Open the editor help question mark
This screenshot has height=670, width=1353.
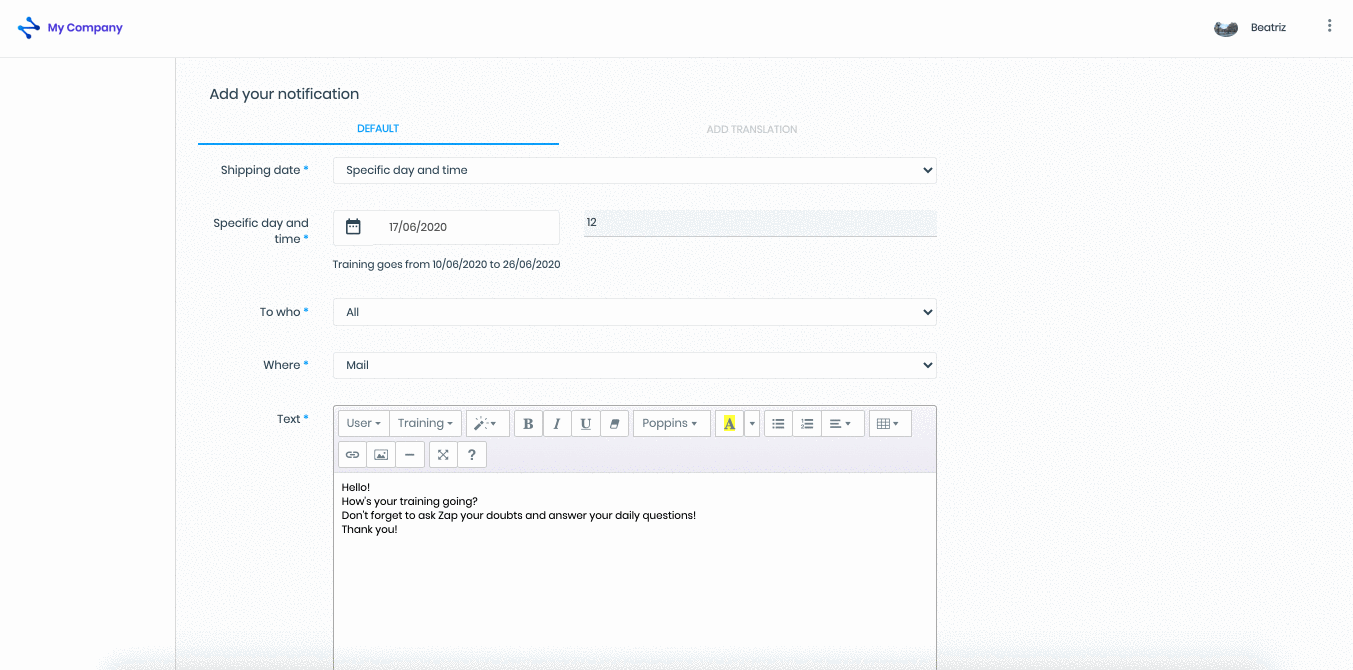click(x=472, y=455)
